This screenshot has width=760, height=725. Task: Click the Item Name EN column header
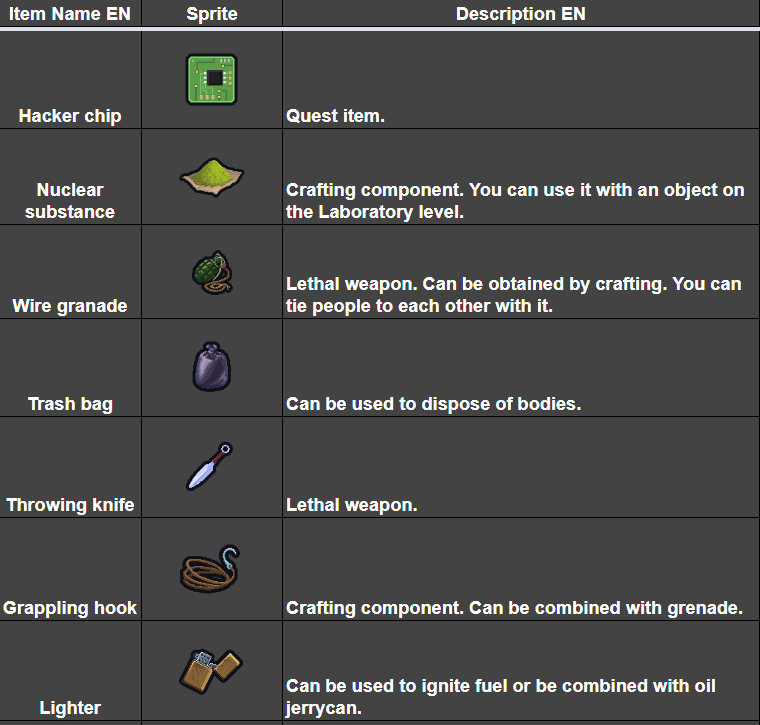[x=70, y=14]
